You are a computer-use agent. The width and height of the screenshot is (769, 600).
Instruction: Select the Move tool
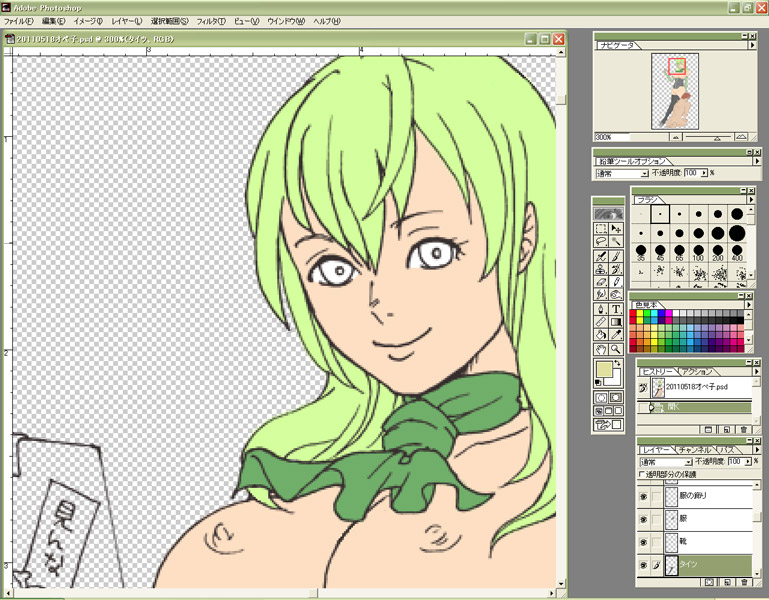(616, 229)
